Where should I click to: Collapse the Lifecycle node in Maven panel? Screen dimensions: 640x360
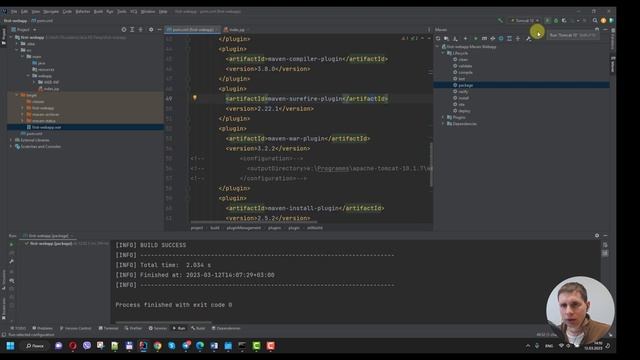443,53
